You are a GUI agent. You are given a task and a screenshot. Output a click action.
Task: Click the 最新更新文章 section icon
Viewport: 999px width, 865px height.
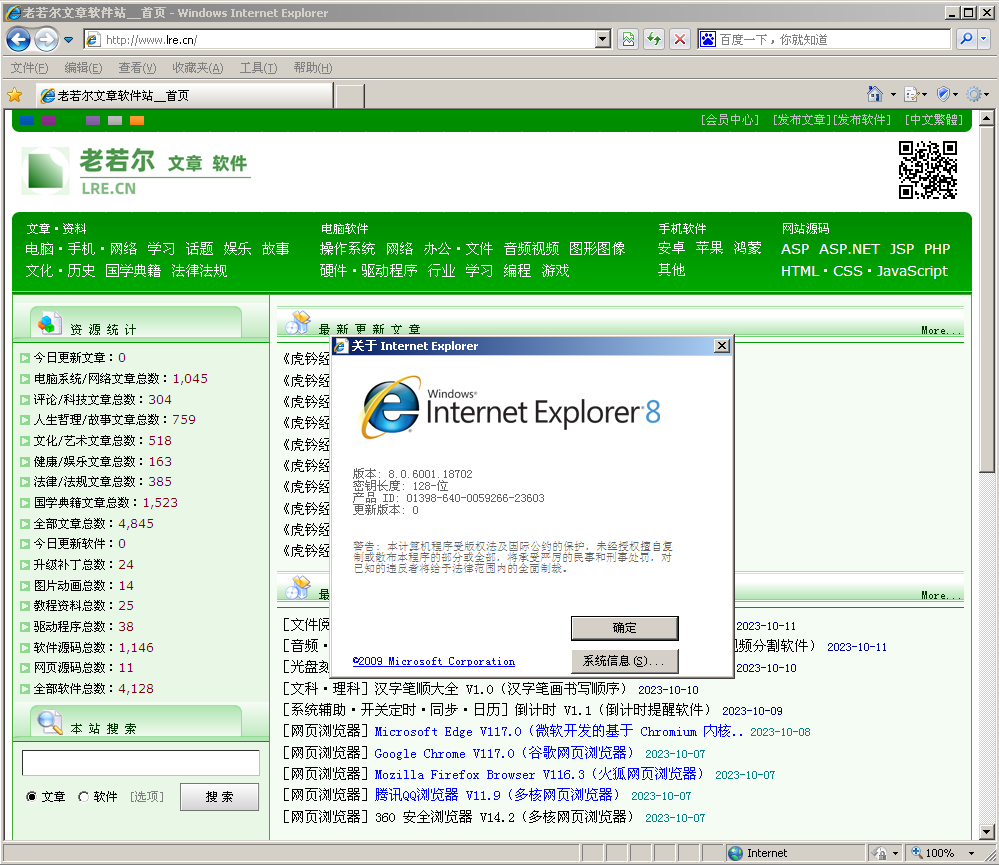(x=298, y=322)
